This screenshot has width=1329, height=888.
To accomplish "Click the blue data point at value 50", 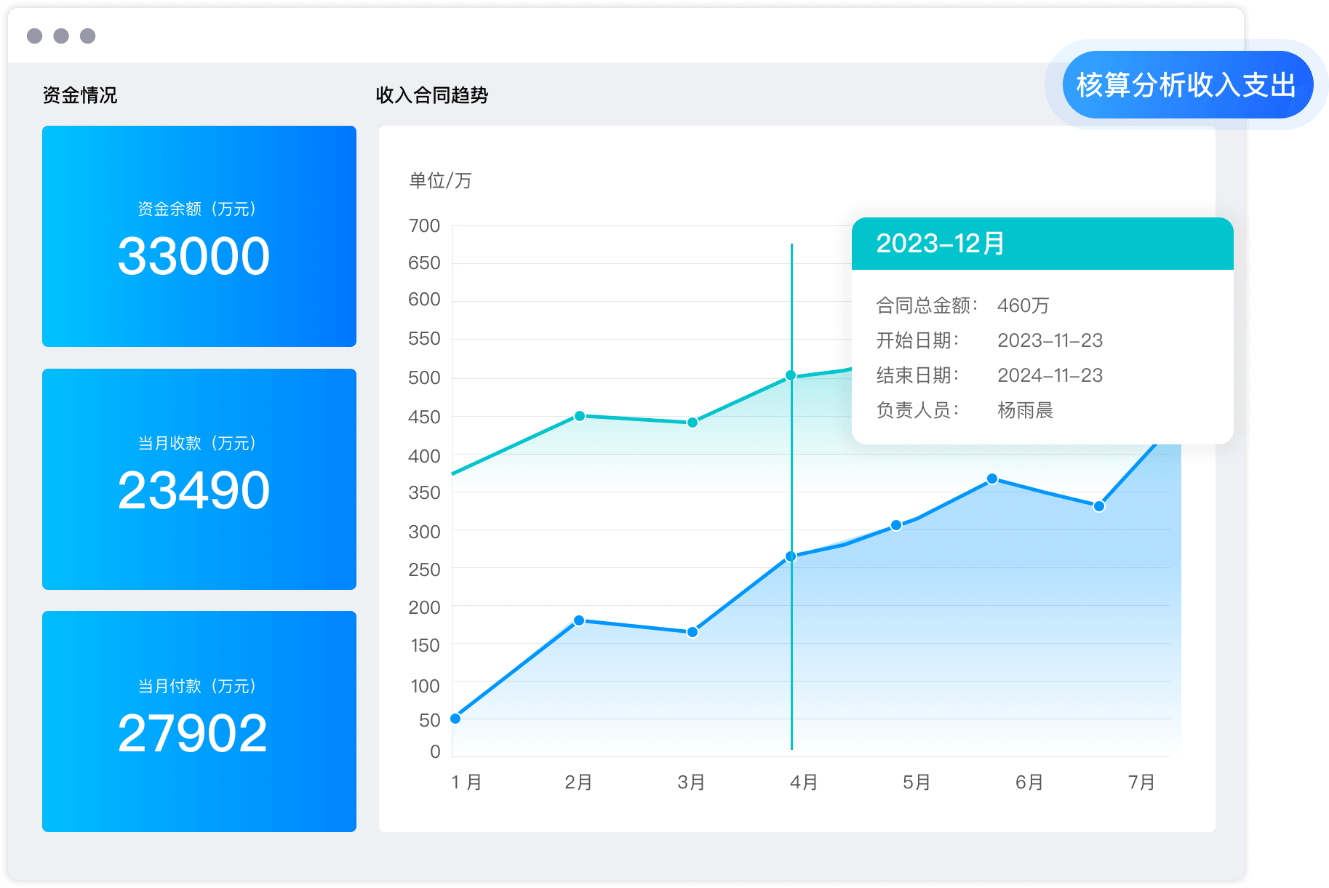I will pyautogui.click(x=455, y=718).
